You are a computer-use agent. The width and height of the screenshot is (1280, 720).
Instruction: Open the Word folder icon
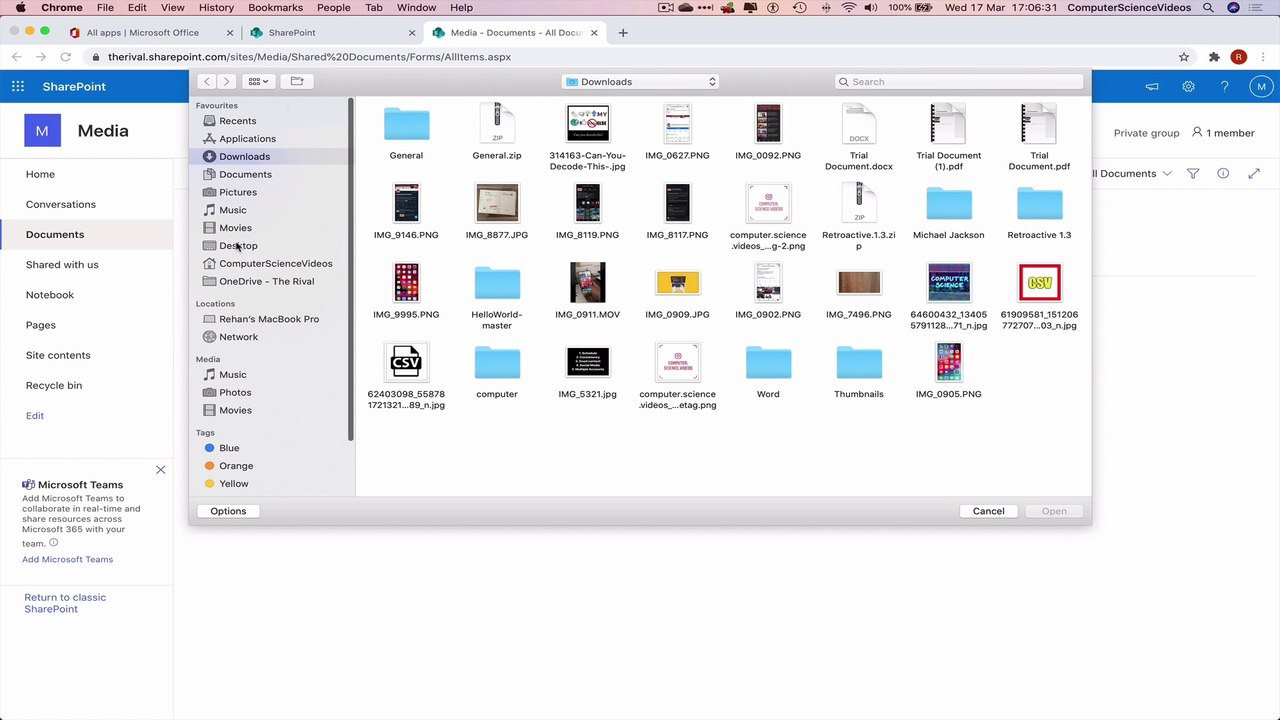768,363
